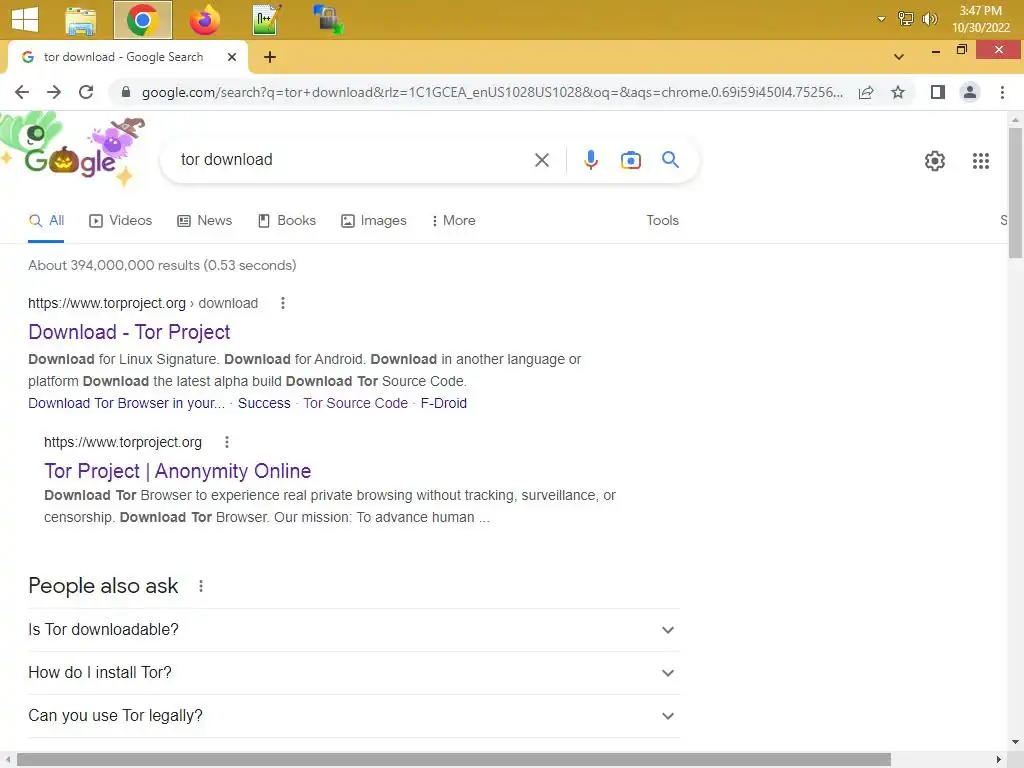Open the search Tools options
Viewport: 1024px width, 768px height.
pos(662,221)
